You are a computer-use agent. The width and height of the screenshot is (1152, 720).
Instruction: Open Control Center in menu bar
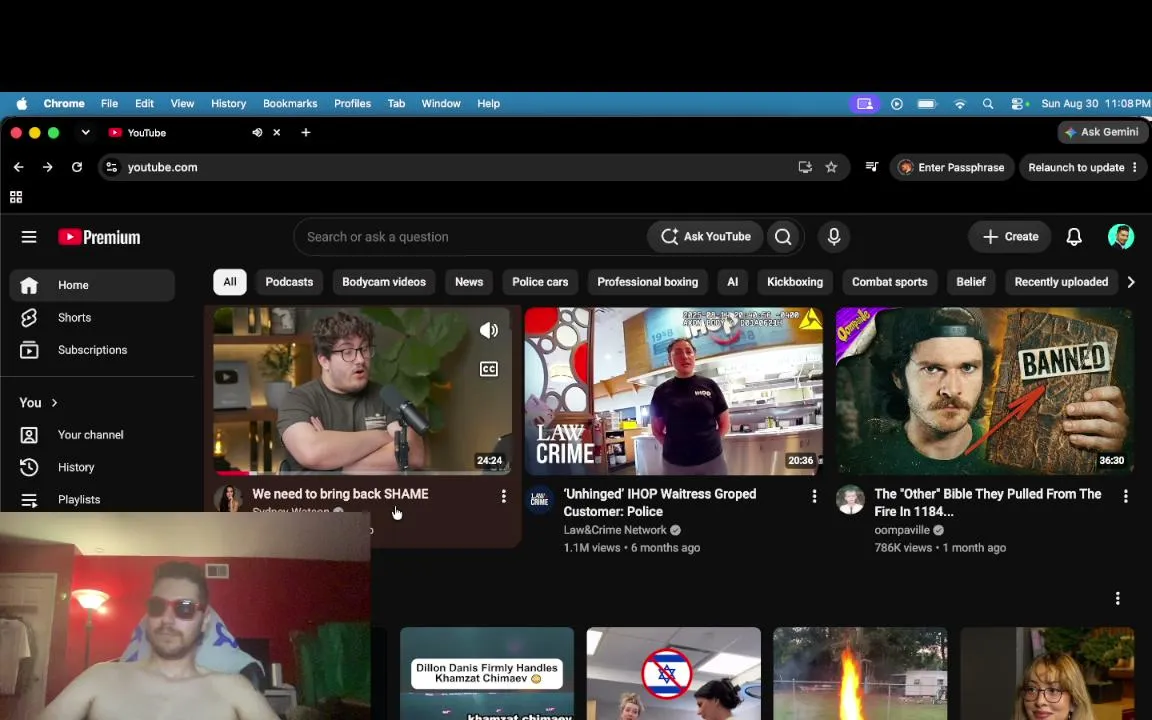(x=1019, y=104)
